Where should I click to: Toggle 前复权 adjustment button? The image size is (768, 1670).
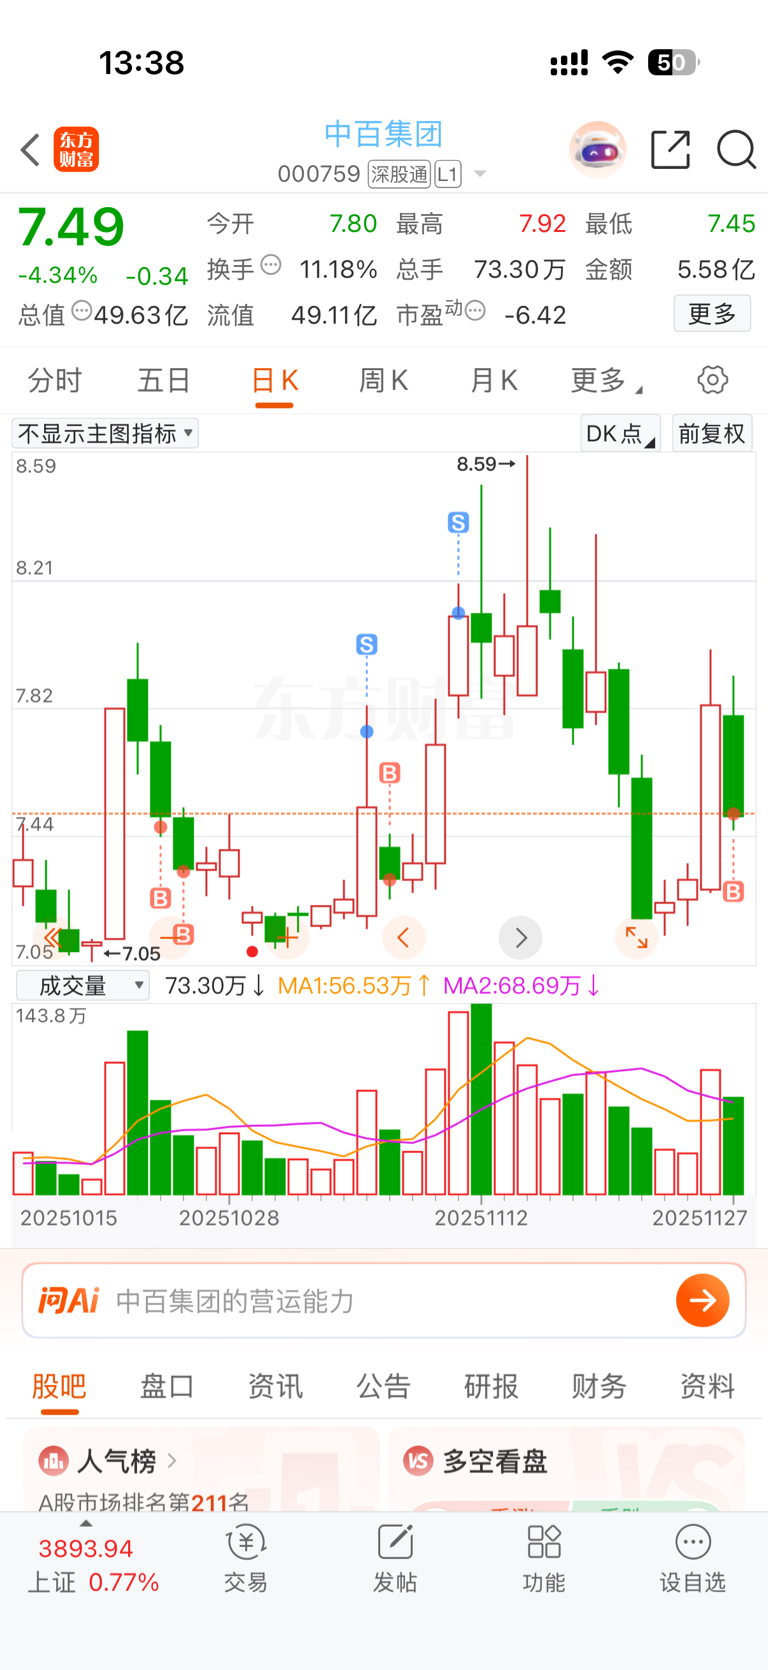point(712,433)
